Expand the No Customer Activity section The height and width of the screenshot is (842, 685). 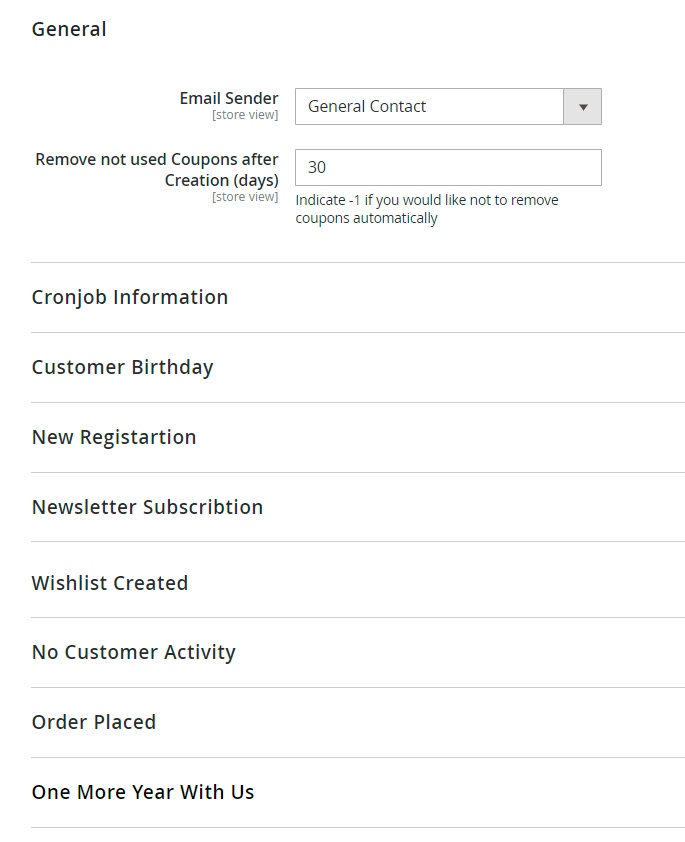134,652
